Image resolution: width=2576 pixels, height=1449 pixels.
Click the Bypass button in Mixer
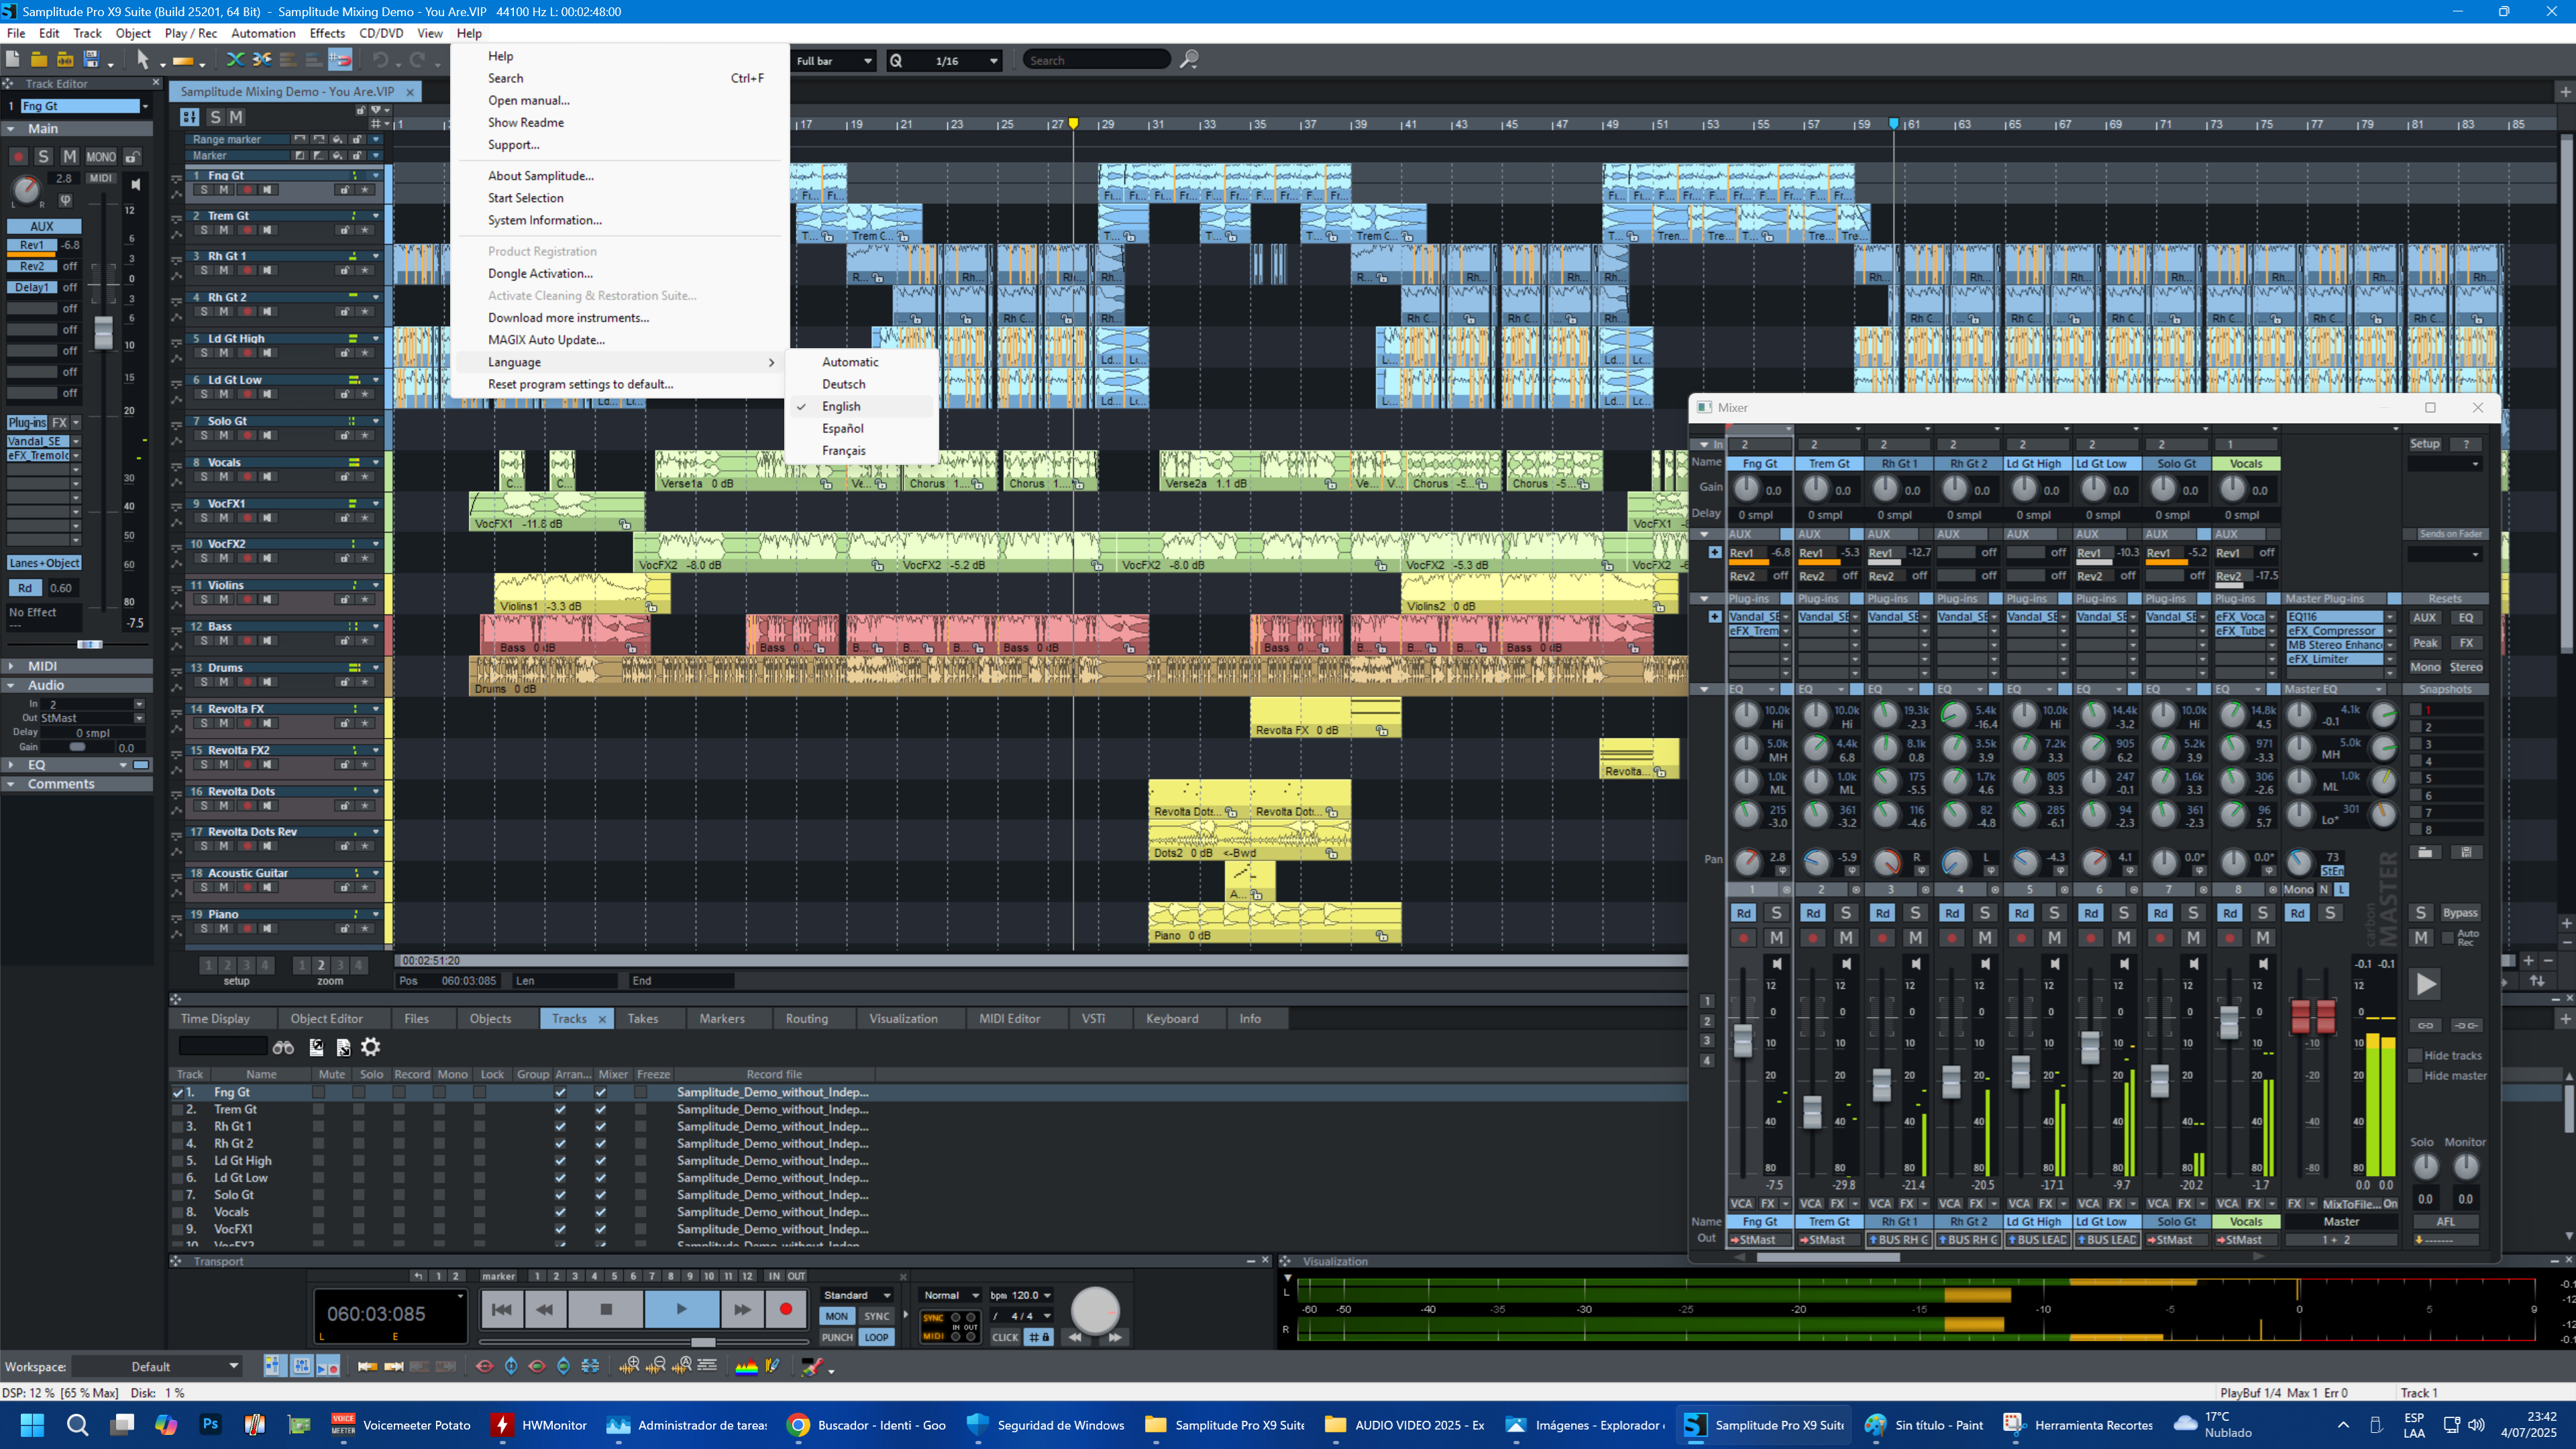[2460, 913]
